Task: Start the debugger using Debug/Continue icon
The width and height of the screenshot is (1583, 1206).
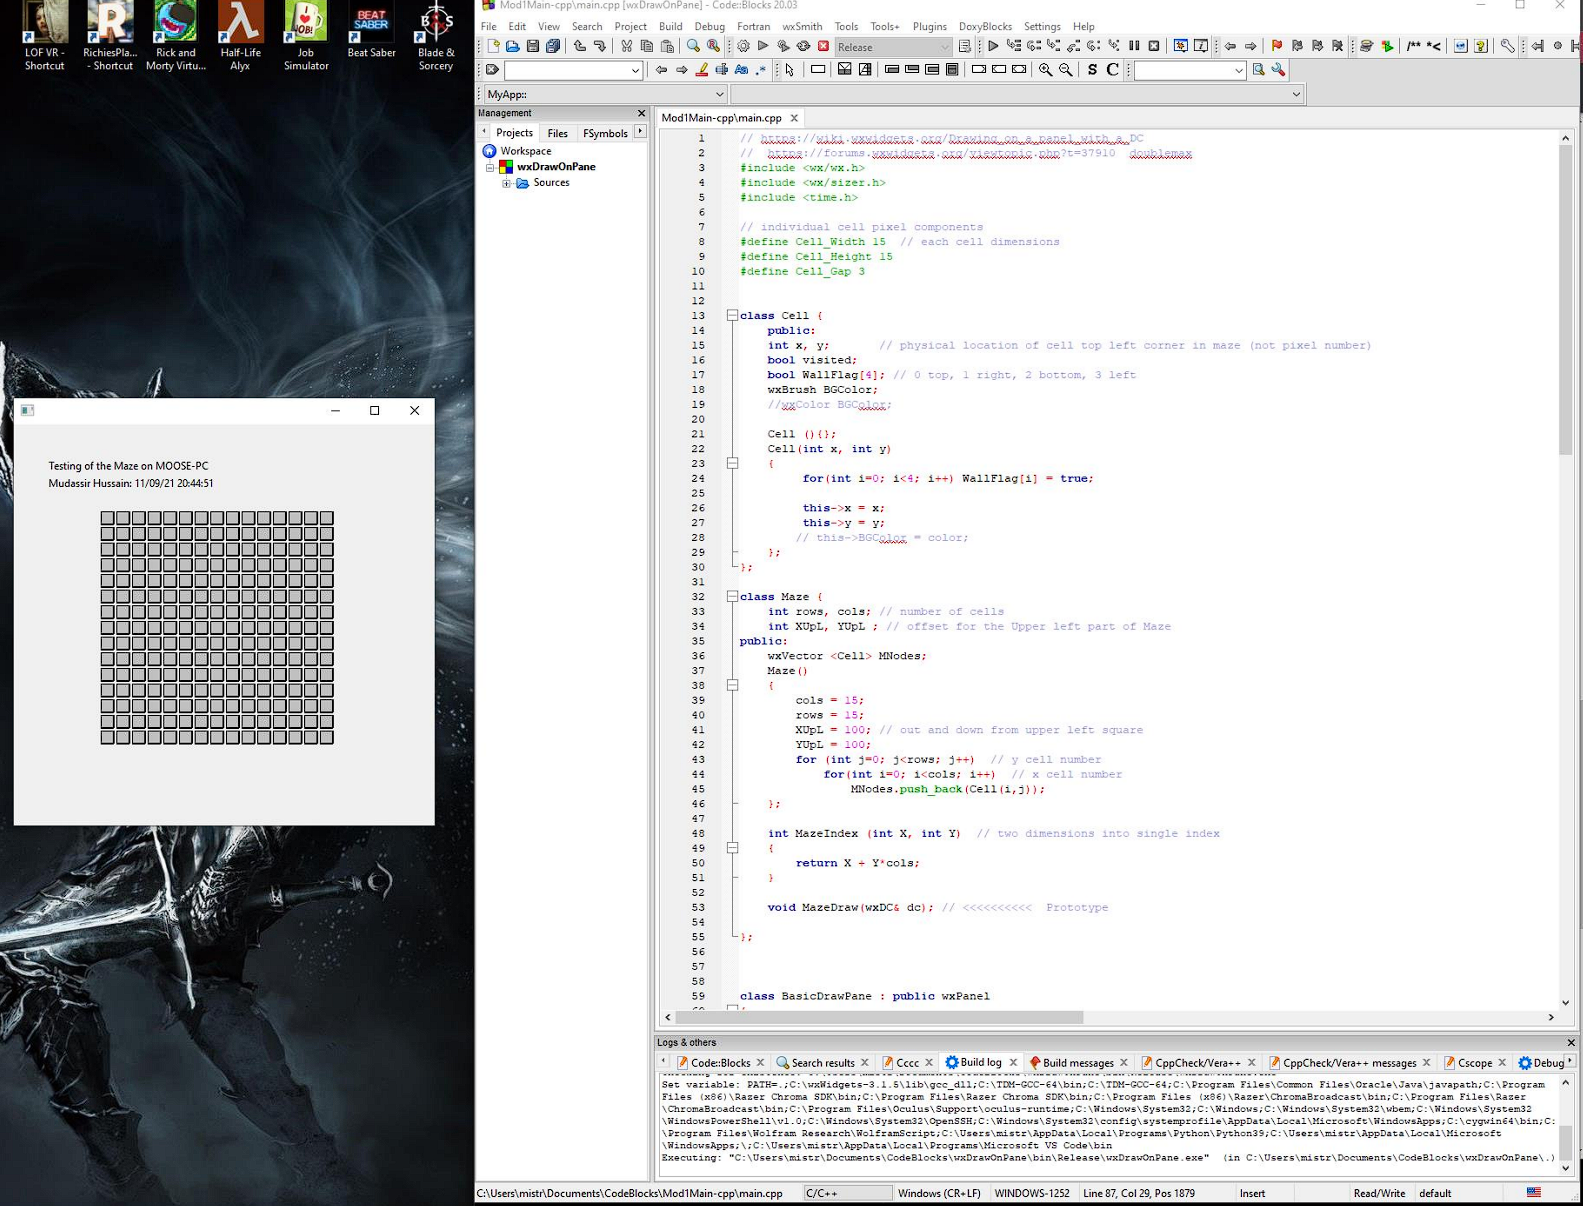Action: point(993,46)
